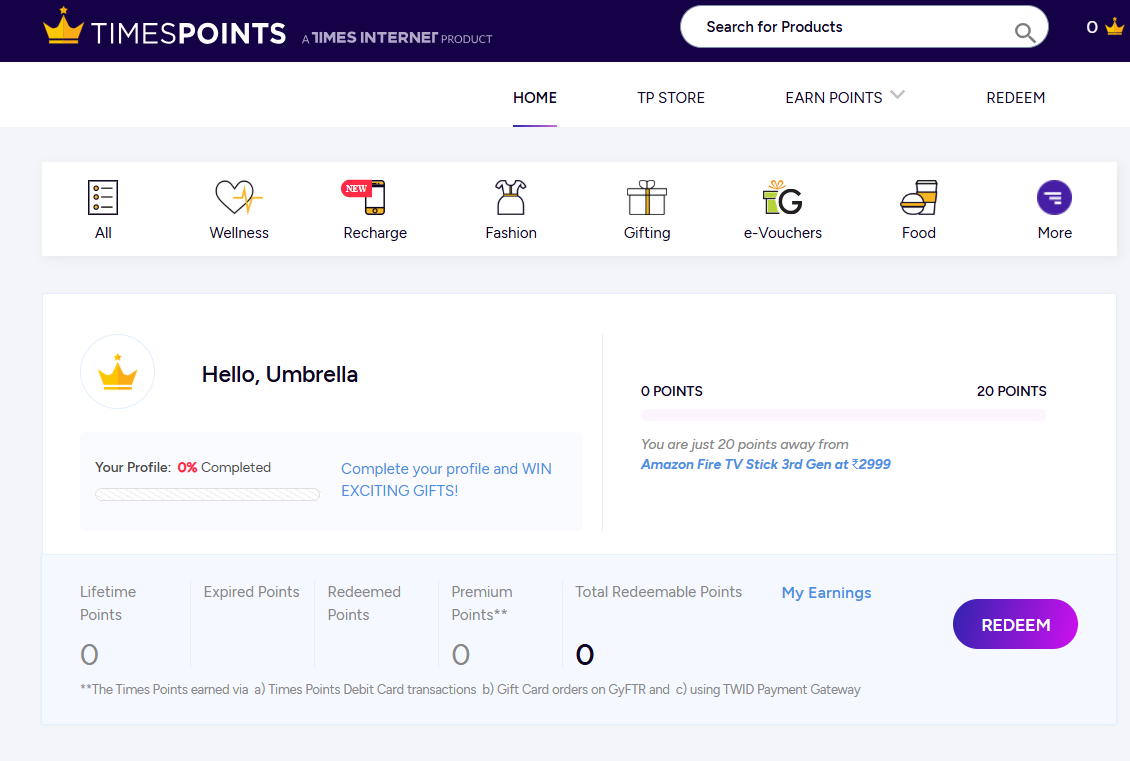Screen dimensions: 1130x761
Task: Open the Gifting gift box icon
Action: pos(647,197)
